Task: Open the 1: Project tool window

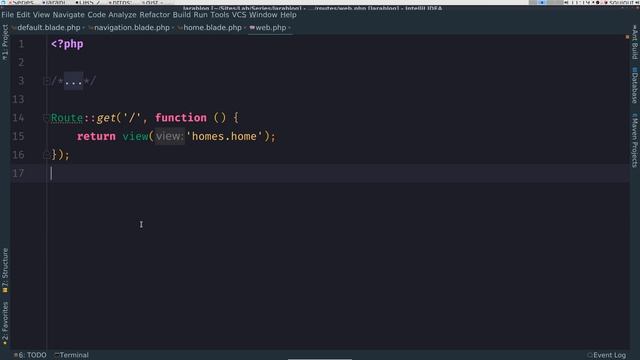Action: [5, 42]
